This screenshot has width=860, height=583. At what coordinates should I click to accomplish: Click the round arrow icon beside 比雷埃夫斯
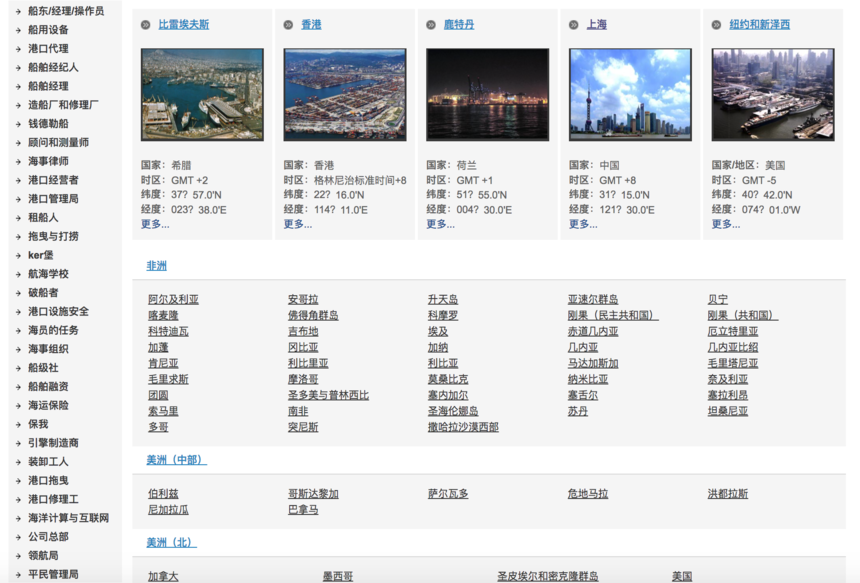(145, 25)
